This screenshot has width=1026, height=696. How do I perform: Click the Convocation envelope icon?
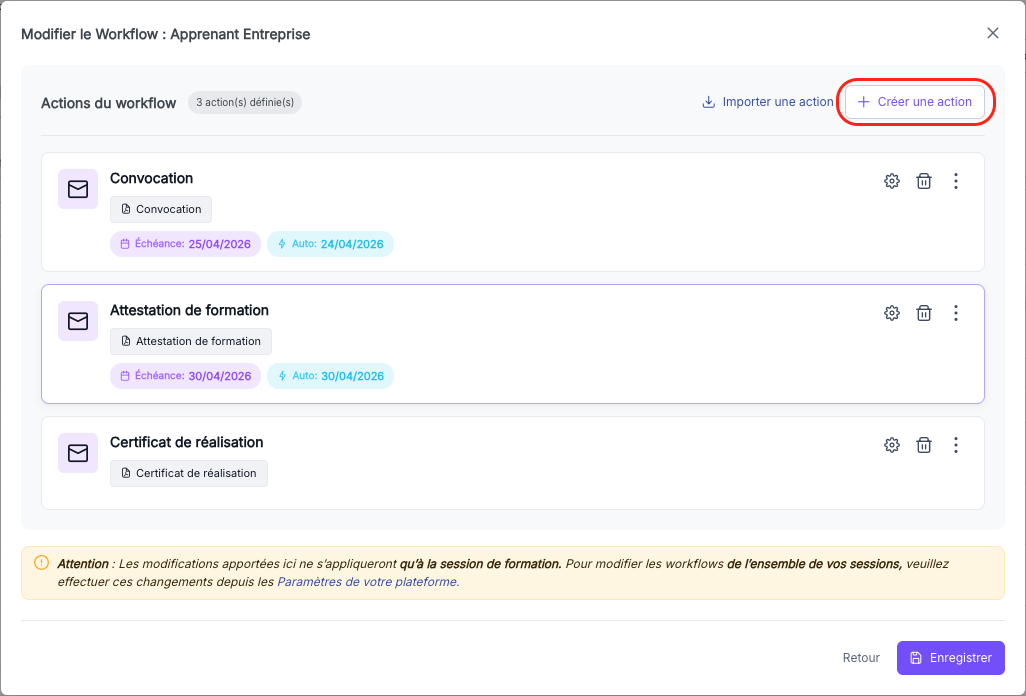(78, 189)
